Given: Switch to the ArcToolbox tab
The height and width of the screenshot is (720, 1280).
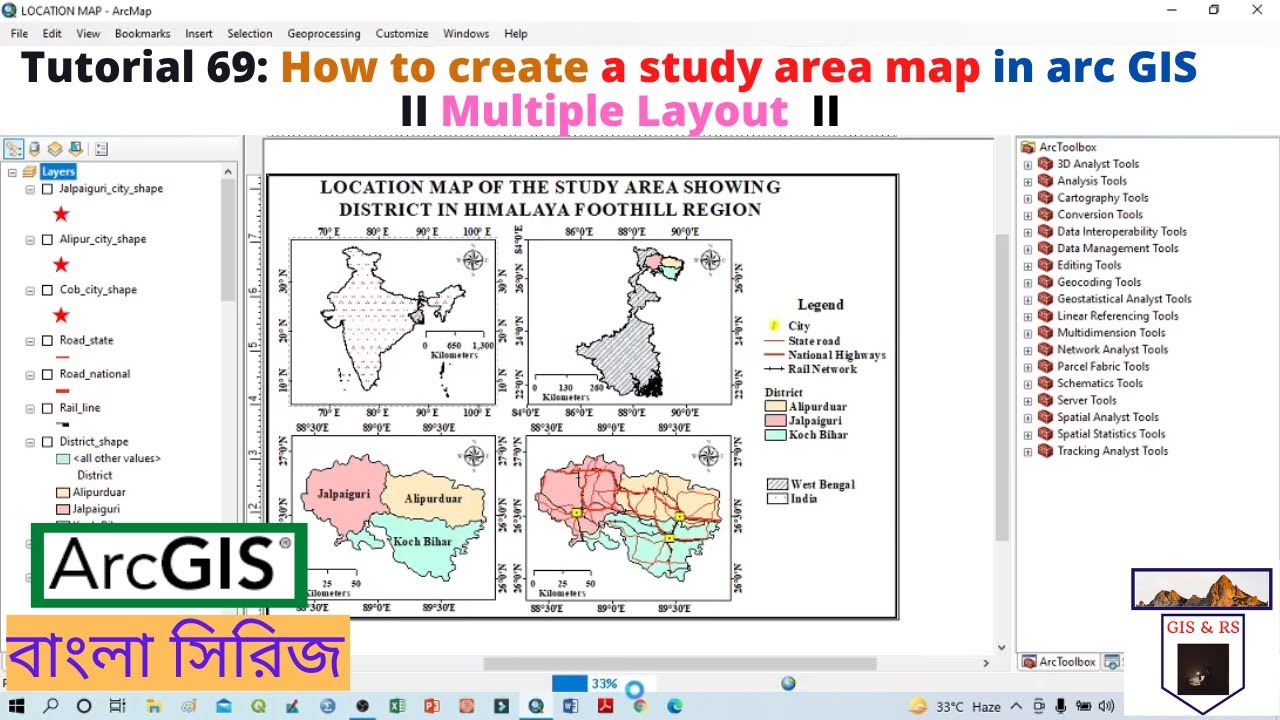Looking at the screenshot, I should point(1059,662).
